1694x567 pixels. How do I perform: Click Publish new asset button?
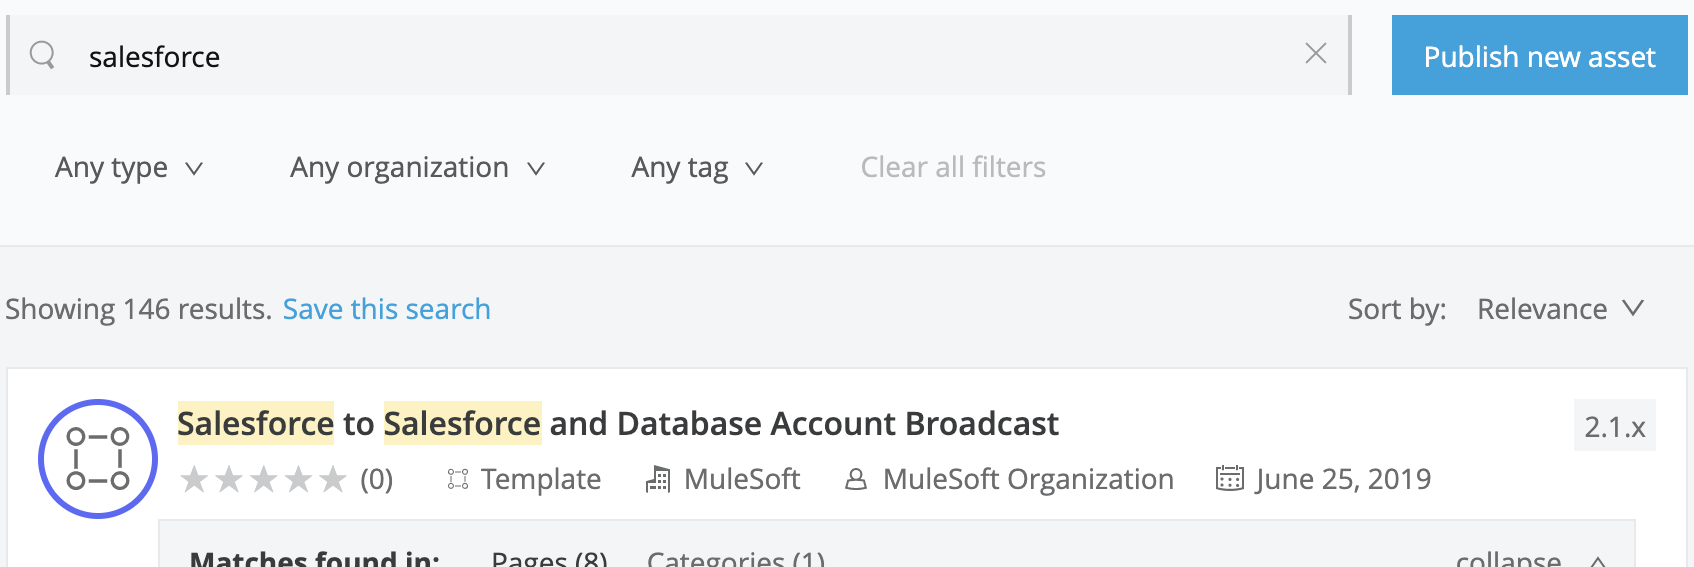(1539, 56)
